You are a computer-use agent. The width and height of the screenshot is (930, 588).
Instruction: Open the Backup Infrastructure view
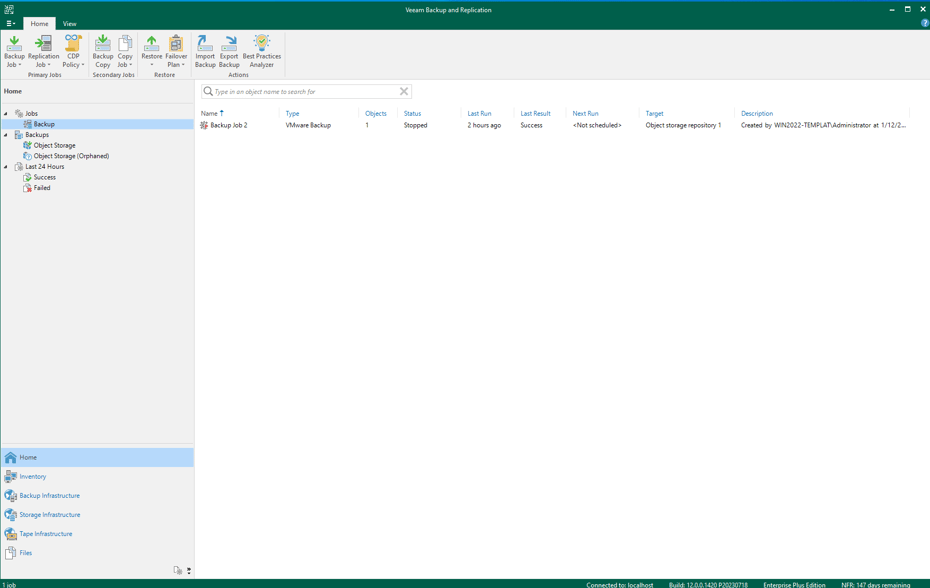tap(49, 496)
